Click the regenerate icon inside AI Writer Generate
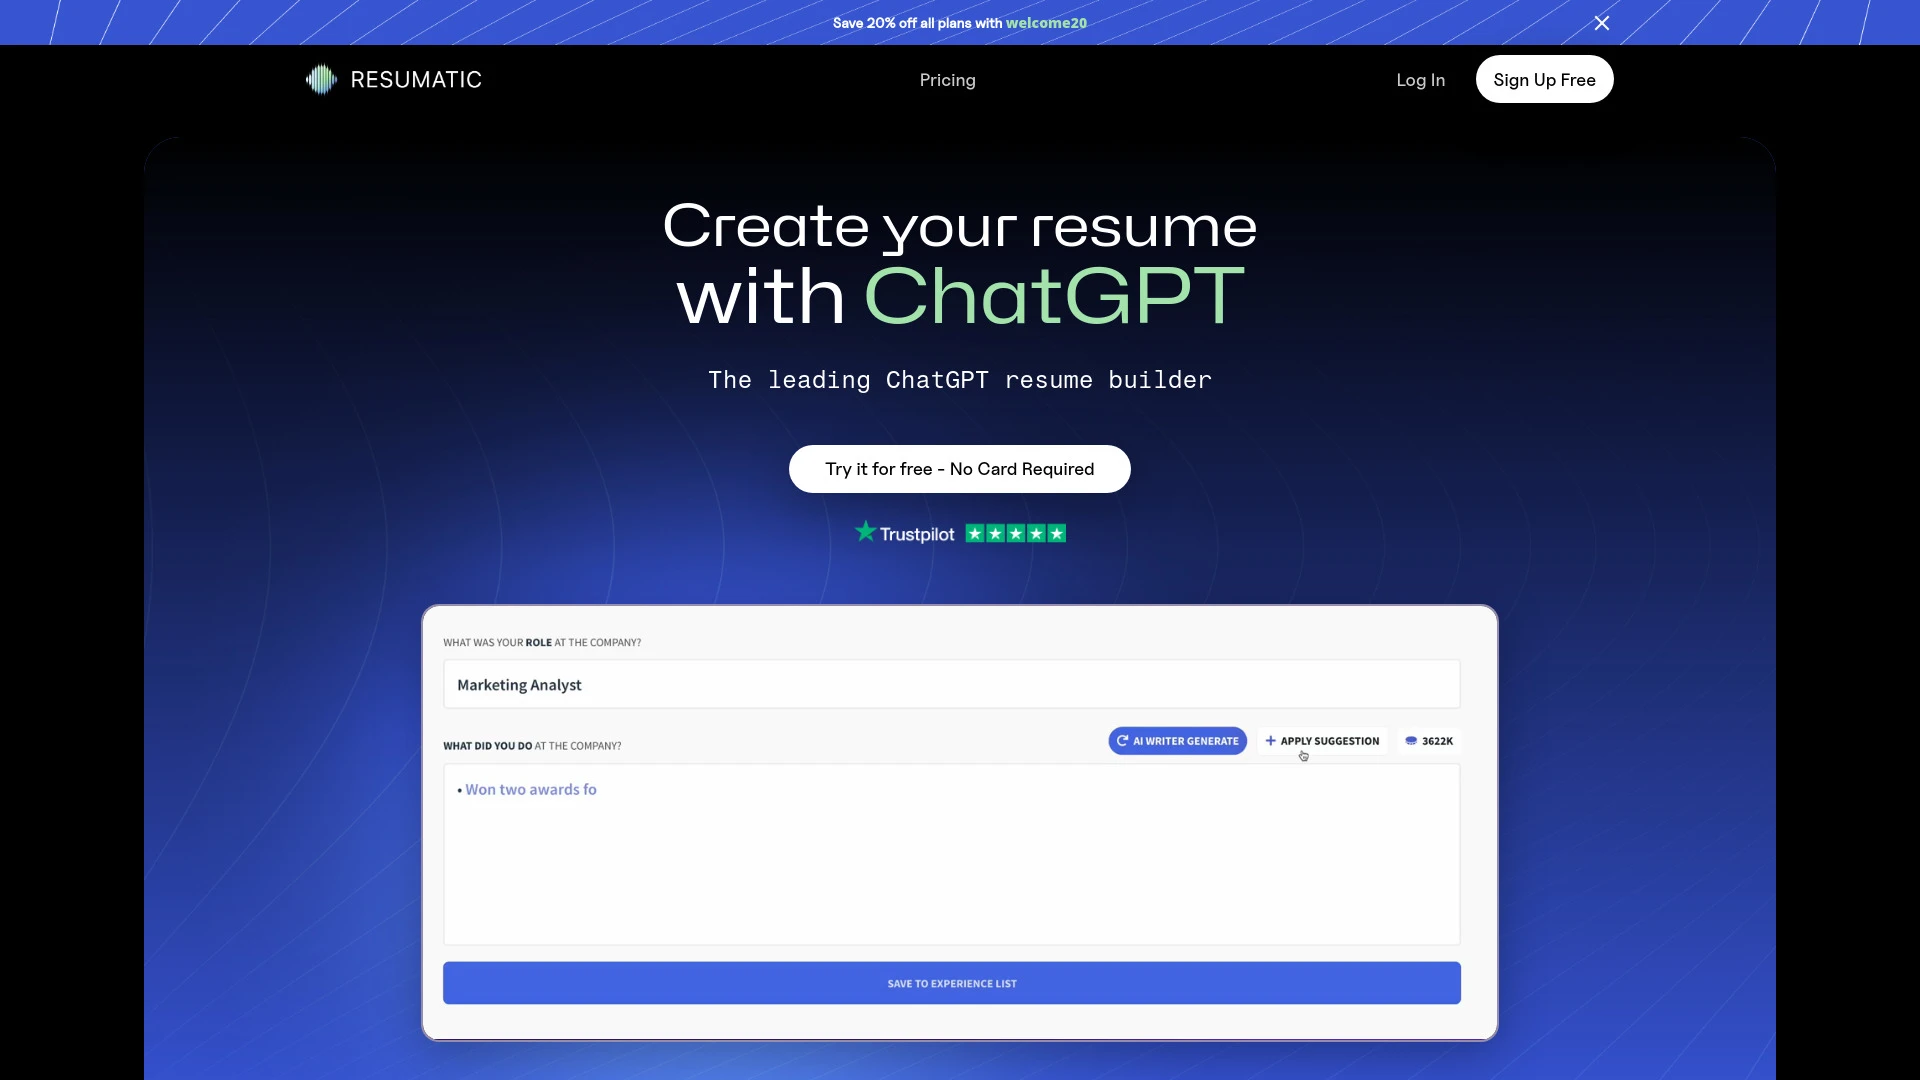The image size is (1920, 1080). click(x=1122, y=741)
